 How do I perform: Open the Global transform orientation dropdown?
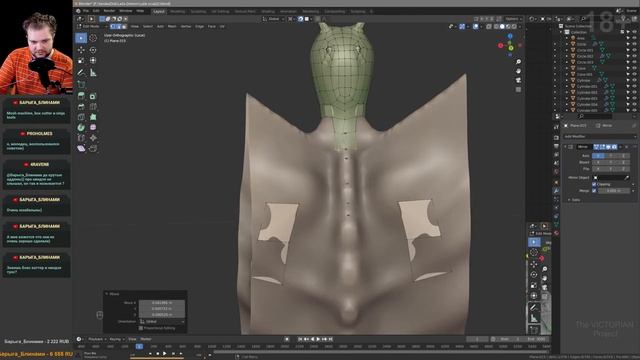(273, 19)
